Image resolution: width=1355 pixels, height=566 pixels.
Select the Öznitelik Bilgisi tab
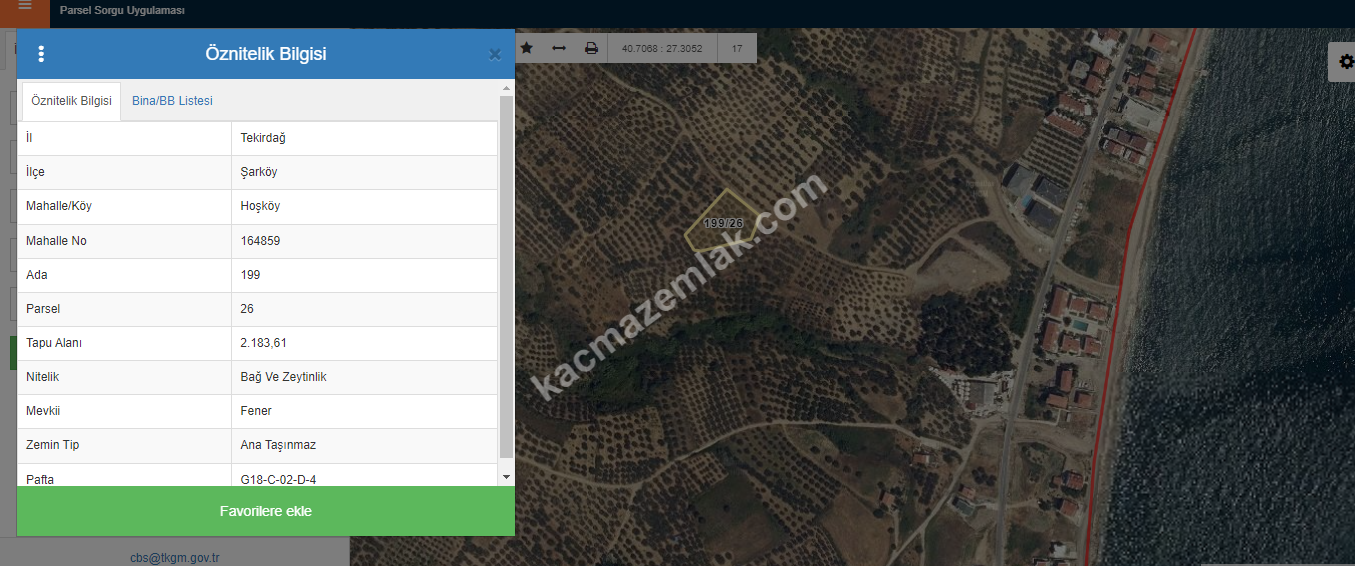point(71,101)
